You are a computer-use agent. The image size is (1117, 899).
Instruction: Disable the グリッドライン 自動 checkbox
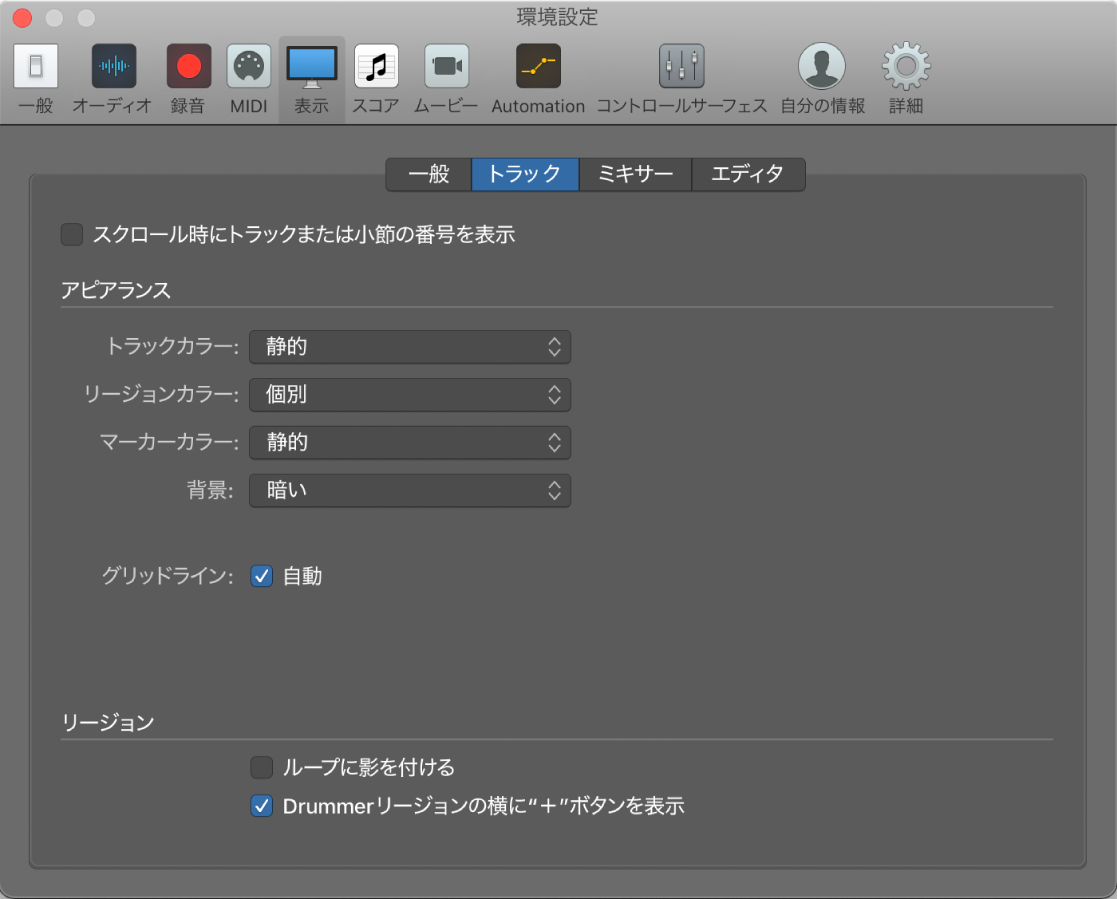tap(261, 575)
